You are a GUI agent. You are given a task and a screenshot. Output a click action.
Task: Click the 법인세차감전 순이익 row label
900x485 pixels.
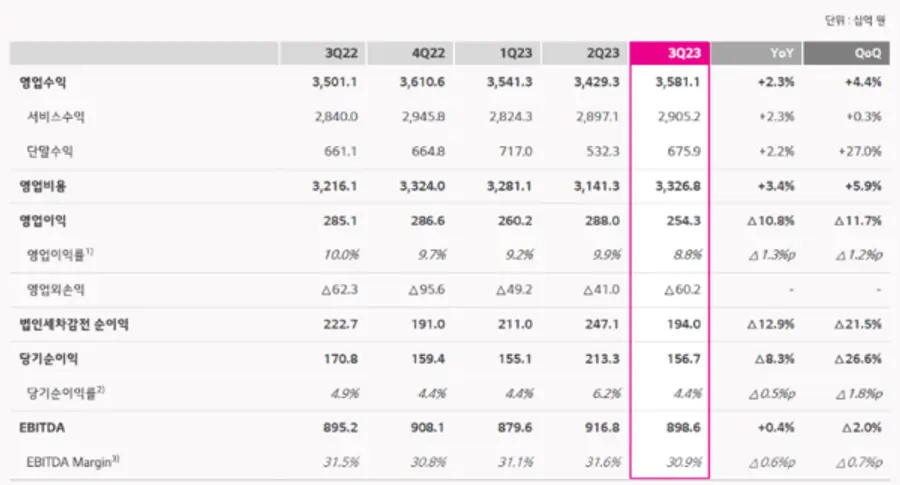coord(73,324)
